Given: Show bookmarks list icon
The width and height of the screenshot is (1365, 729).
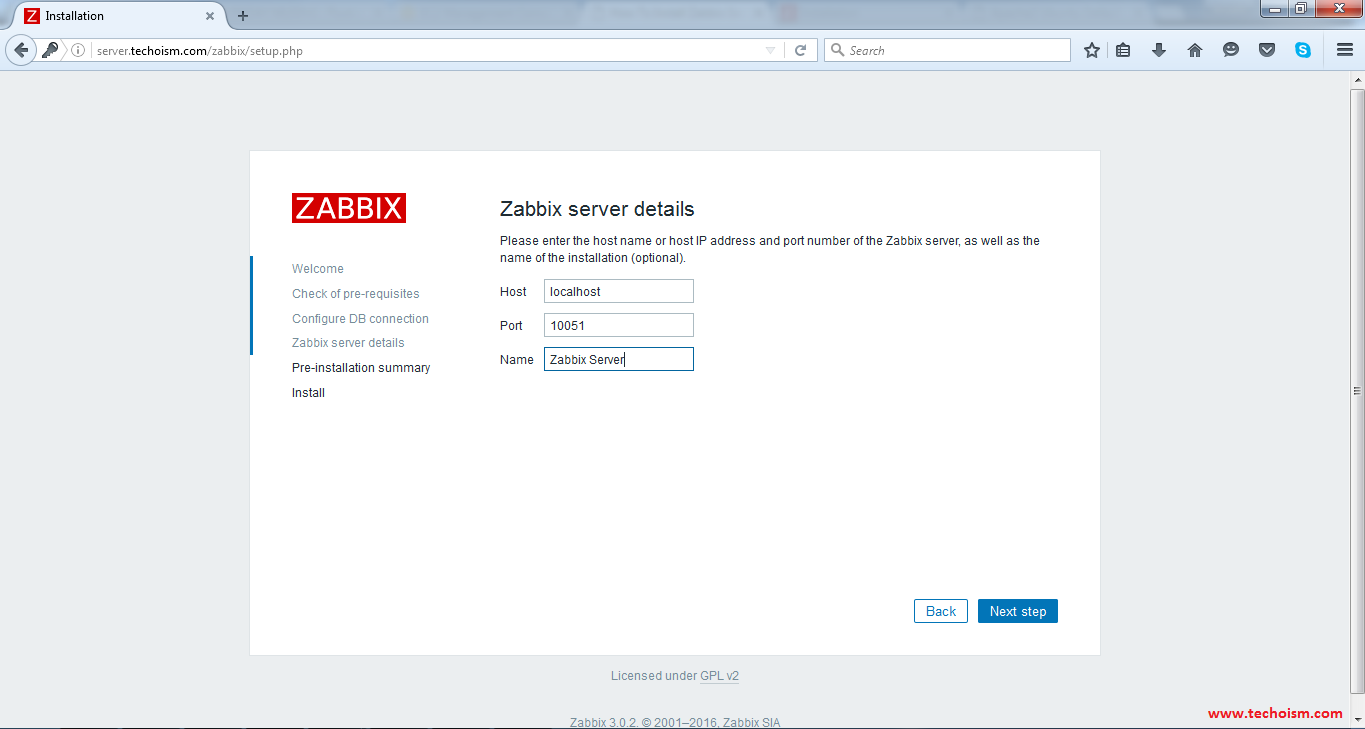Looking at the screenshot, I should 1123,50.
